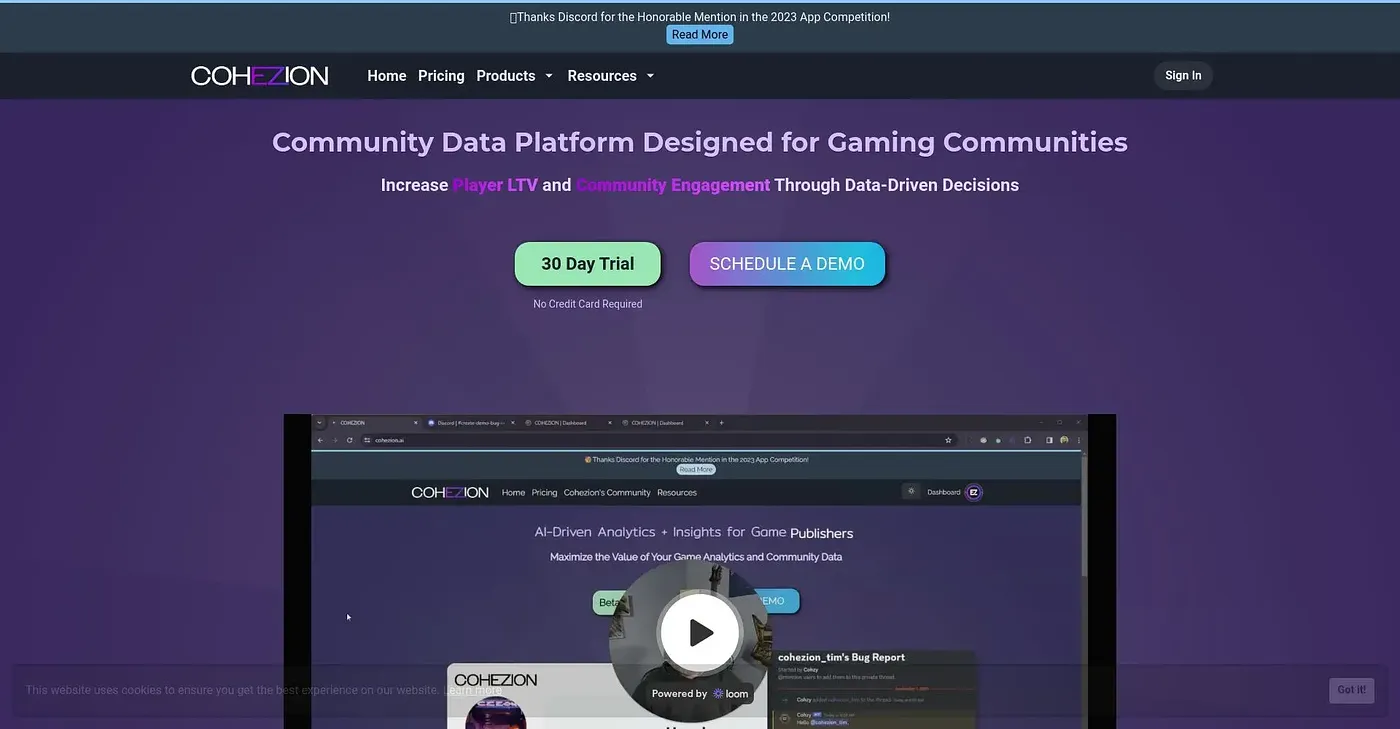Open the Pricing page from the navbar
Image resolution: width=1400 pixels, height=729 pixels.
tap(441, 76)
